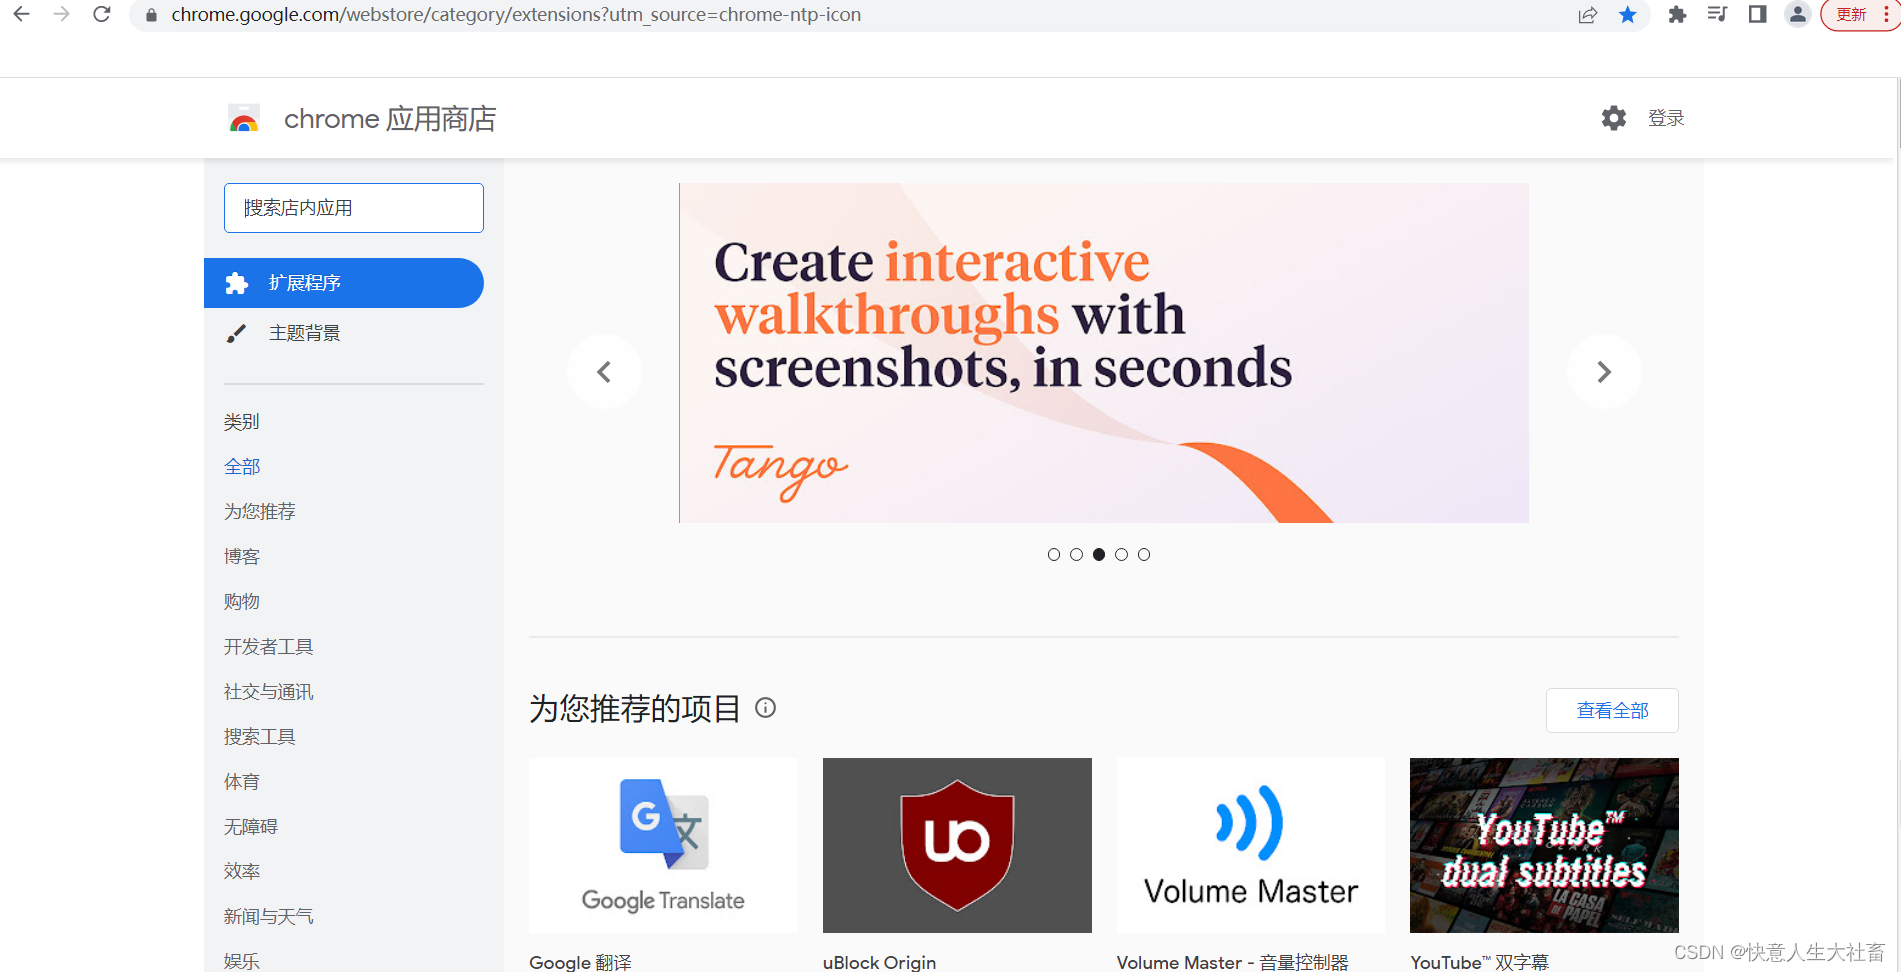Open the Google Translate extension card
Image resolution: width=1901 pixels, height=972 pixels.
point(663,846)
